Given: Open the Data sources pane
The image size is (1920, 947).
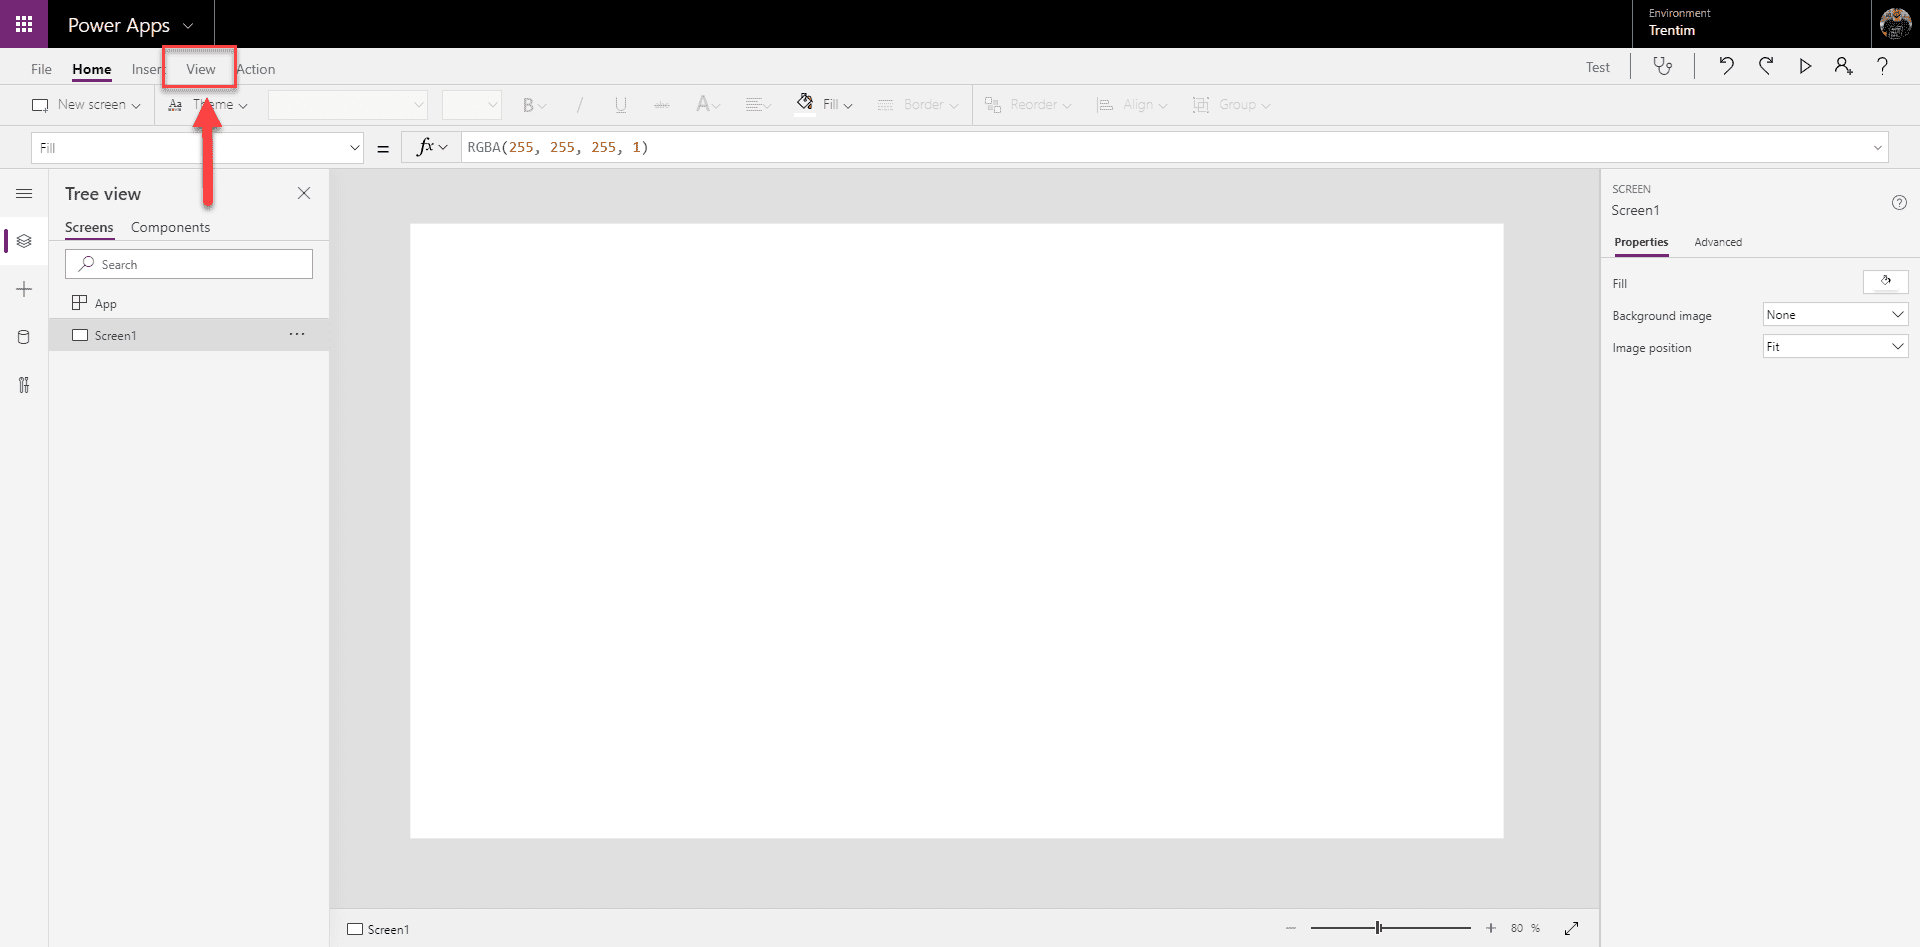Looking at the screenshot, I should [24, 337].
